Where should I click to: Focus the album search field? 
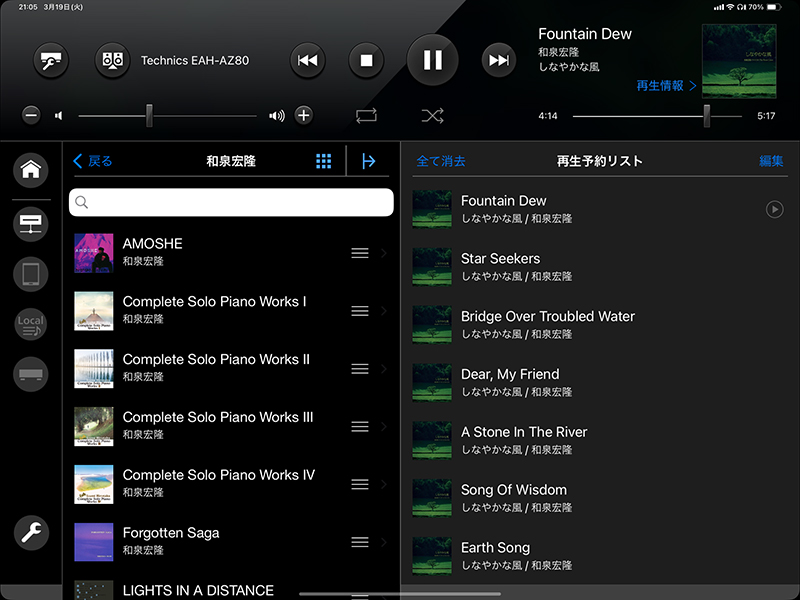231,202
